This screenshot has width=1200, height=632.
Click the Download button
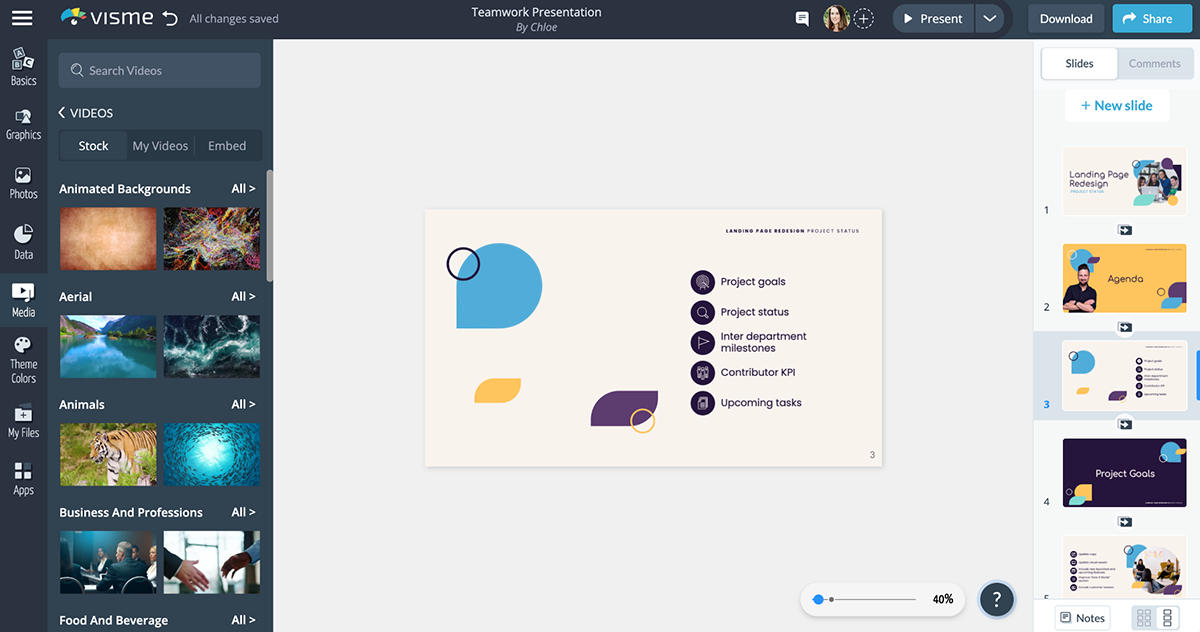[x=1066, y=19]
